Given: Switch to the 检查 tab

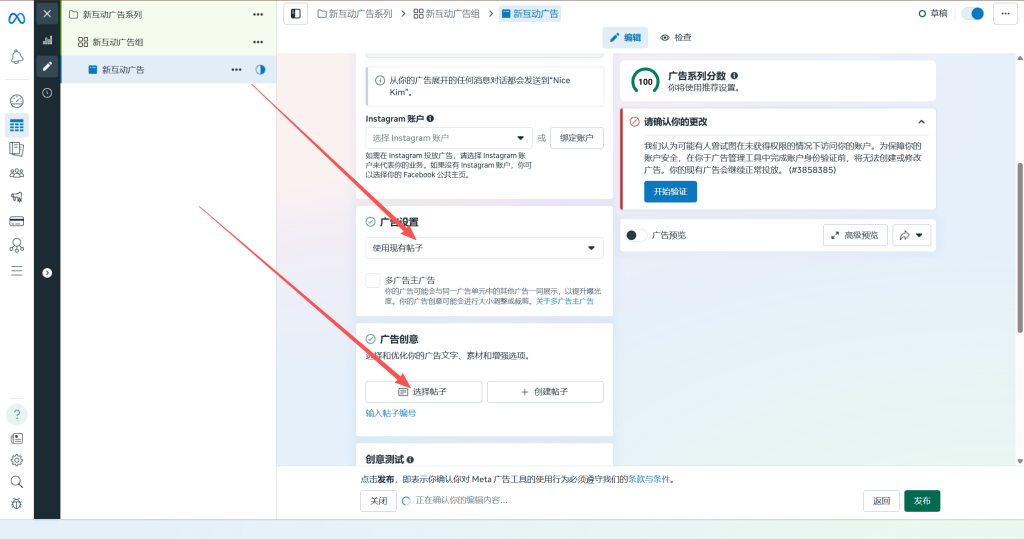Looking at the screenshot, I should [x=675, y=37].
